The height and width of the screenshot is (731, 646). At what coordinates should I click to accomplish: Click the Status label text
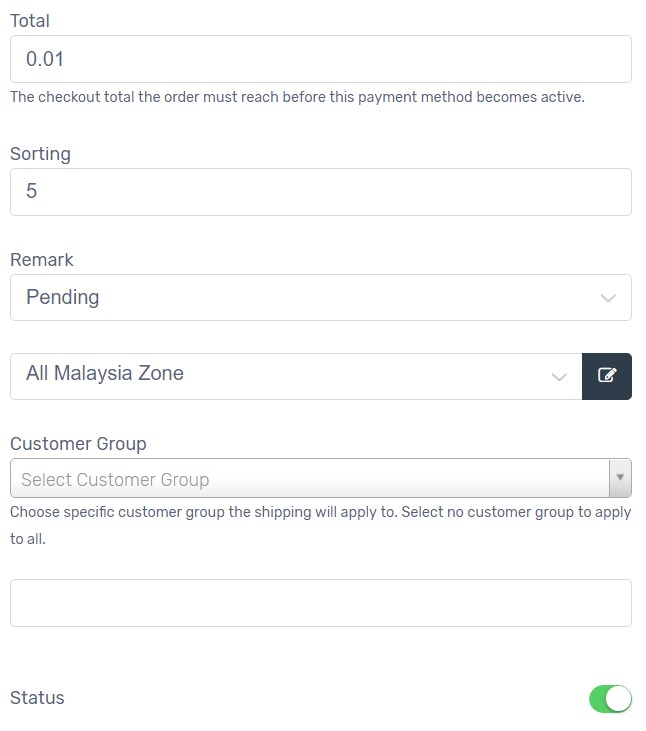37,698
